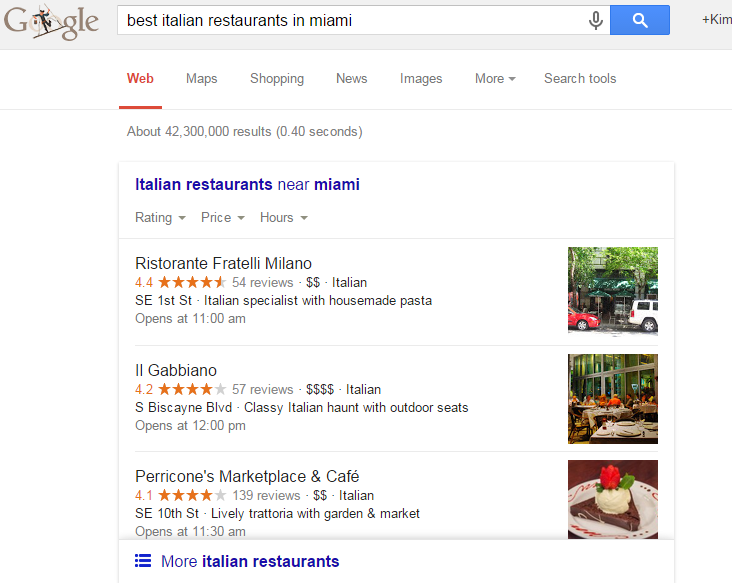Open Italian restaurants near miami heading link

click(247, 184)
